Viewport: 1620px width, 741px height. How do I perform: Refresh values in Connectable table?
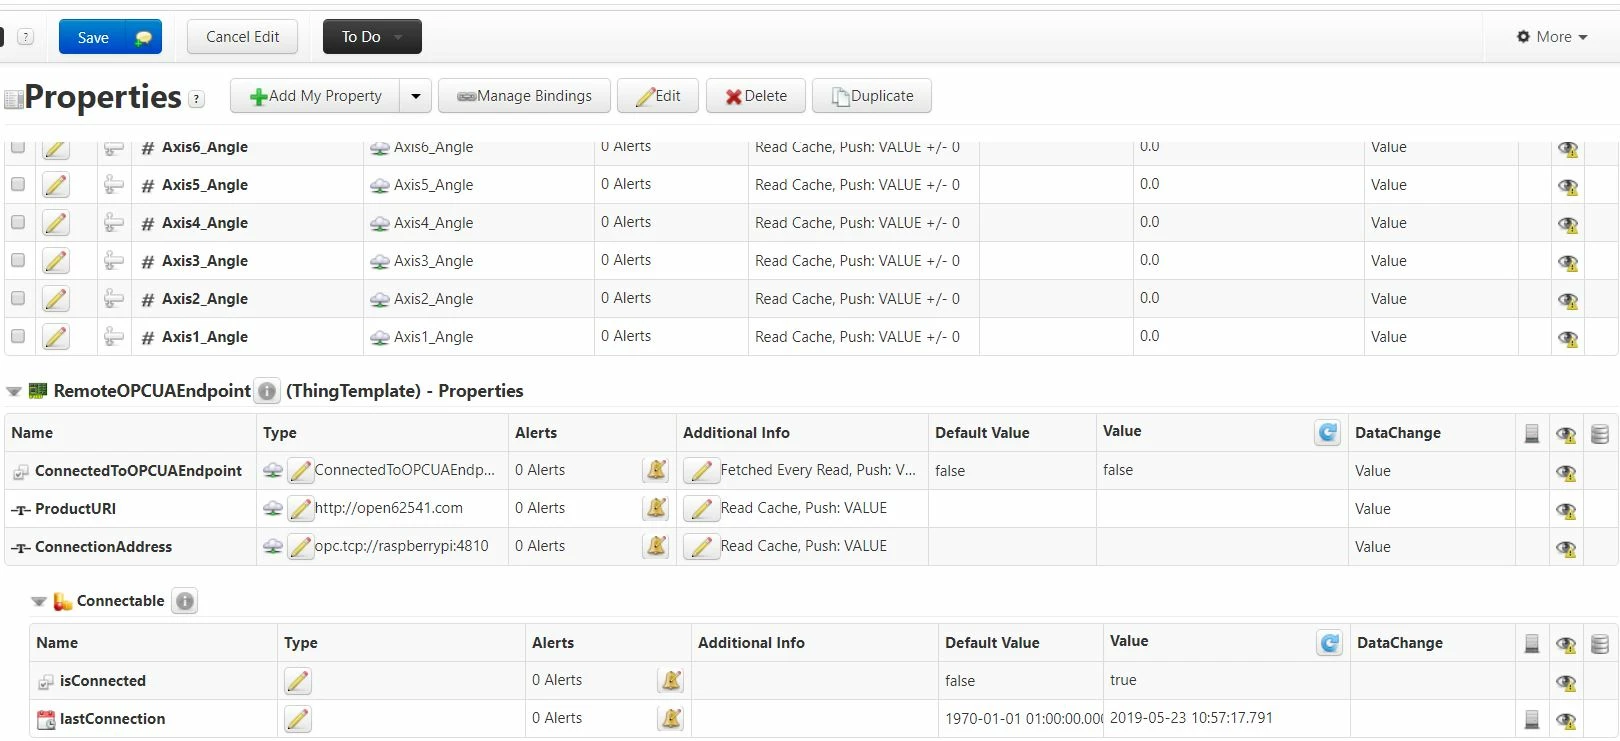1329,642
